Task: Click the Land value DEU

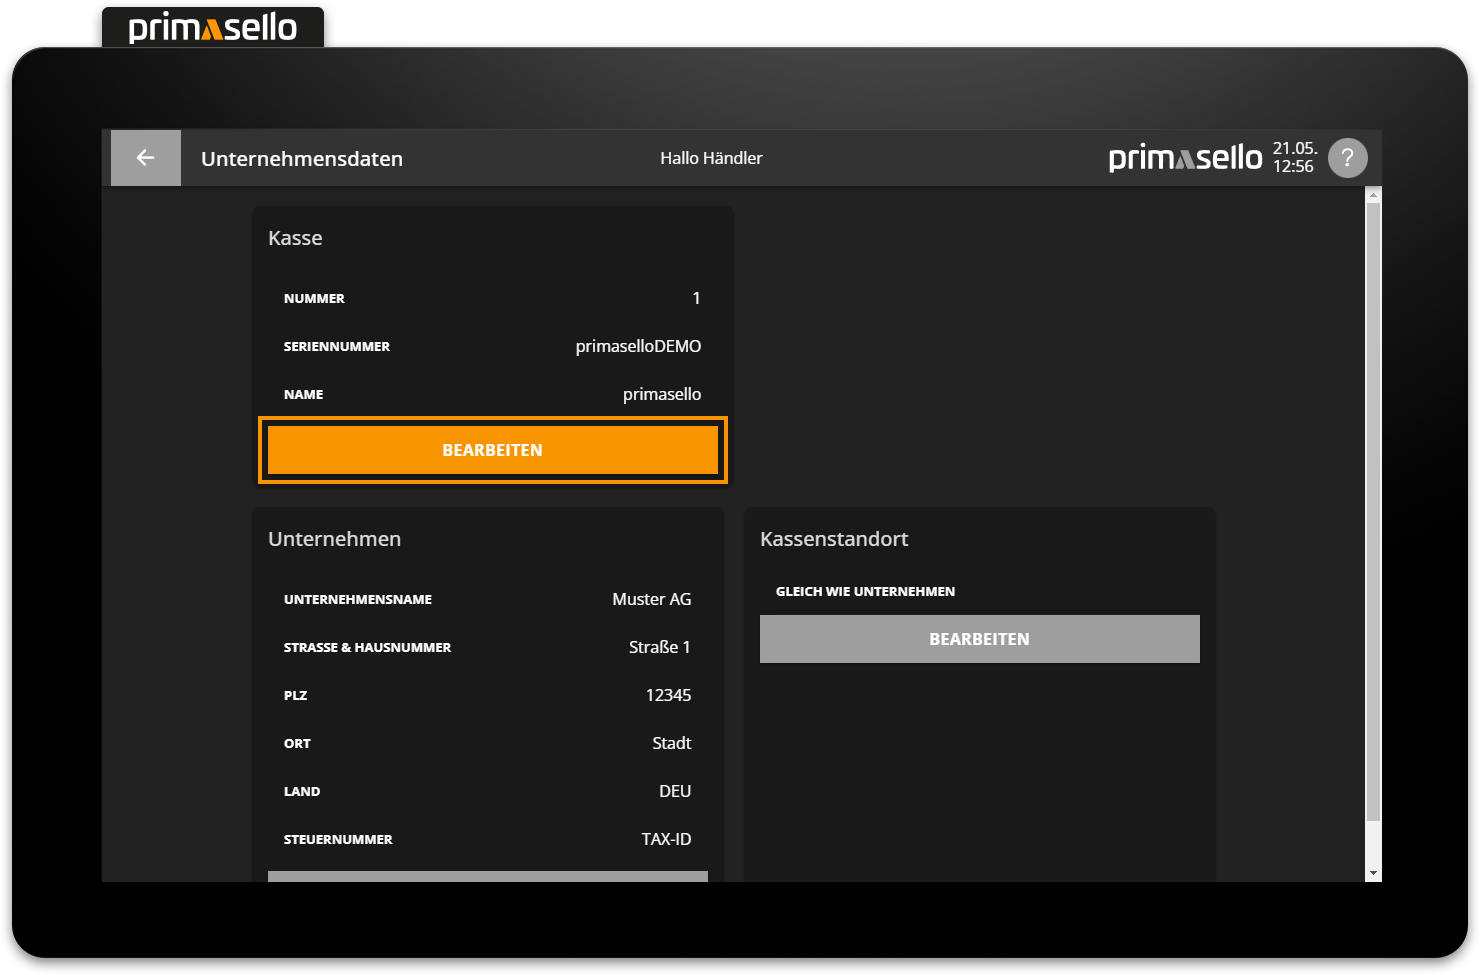Action: click(675, 791)
